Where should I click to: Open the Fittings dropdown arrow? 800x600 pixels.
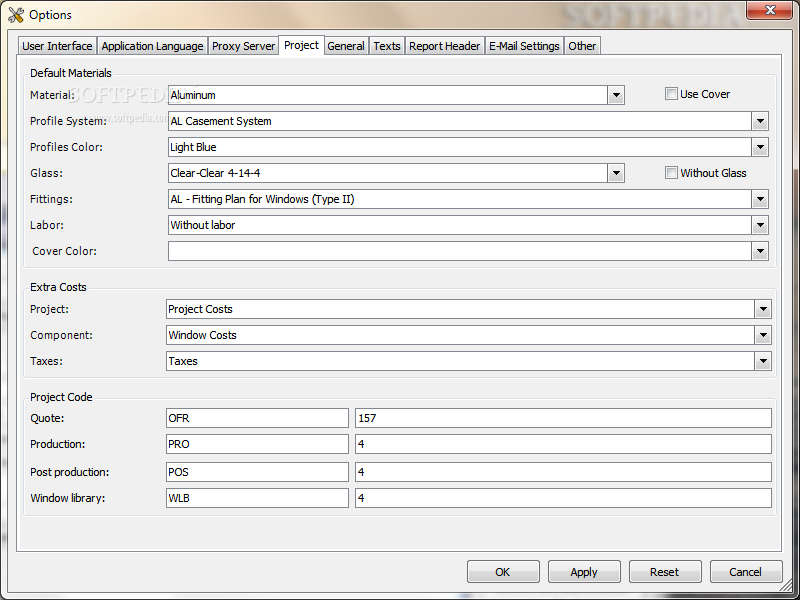coord(760,199)
